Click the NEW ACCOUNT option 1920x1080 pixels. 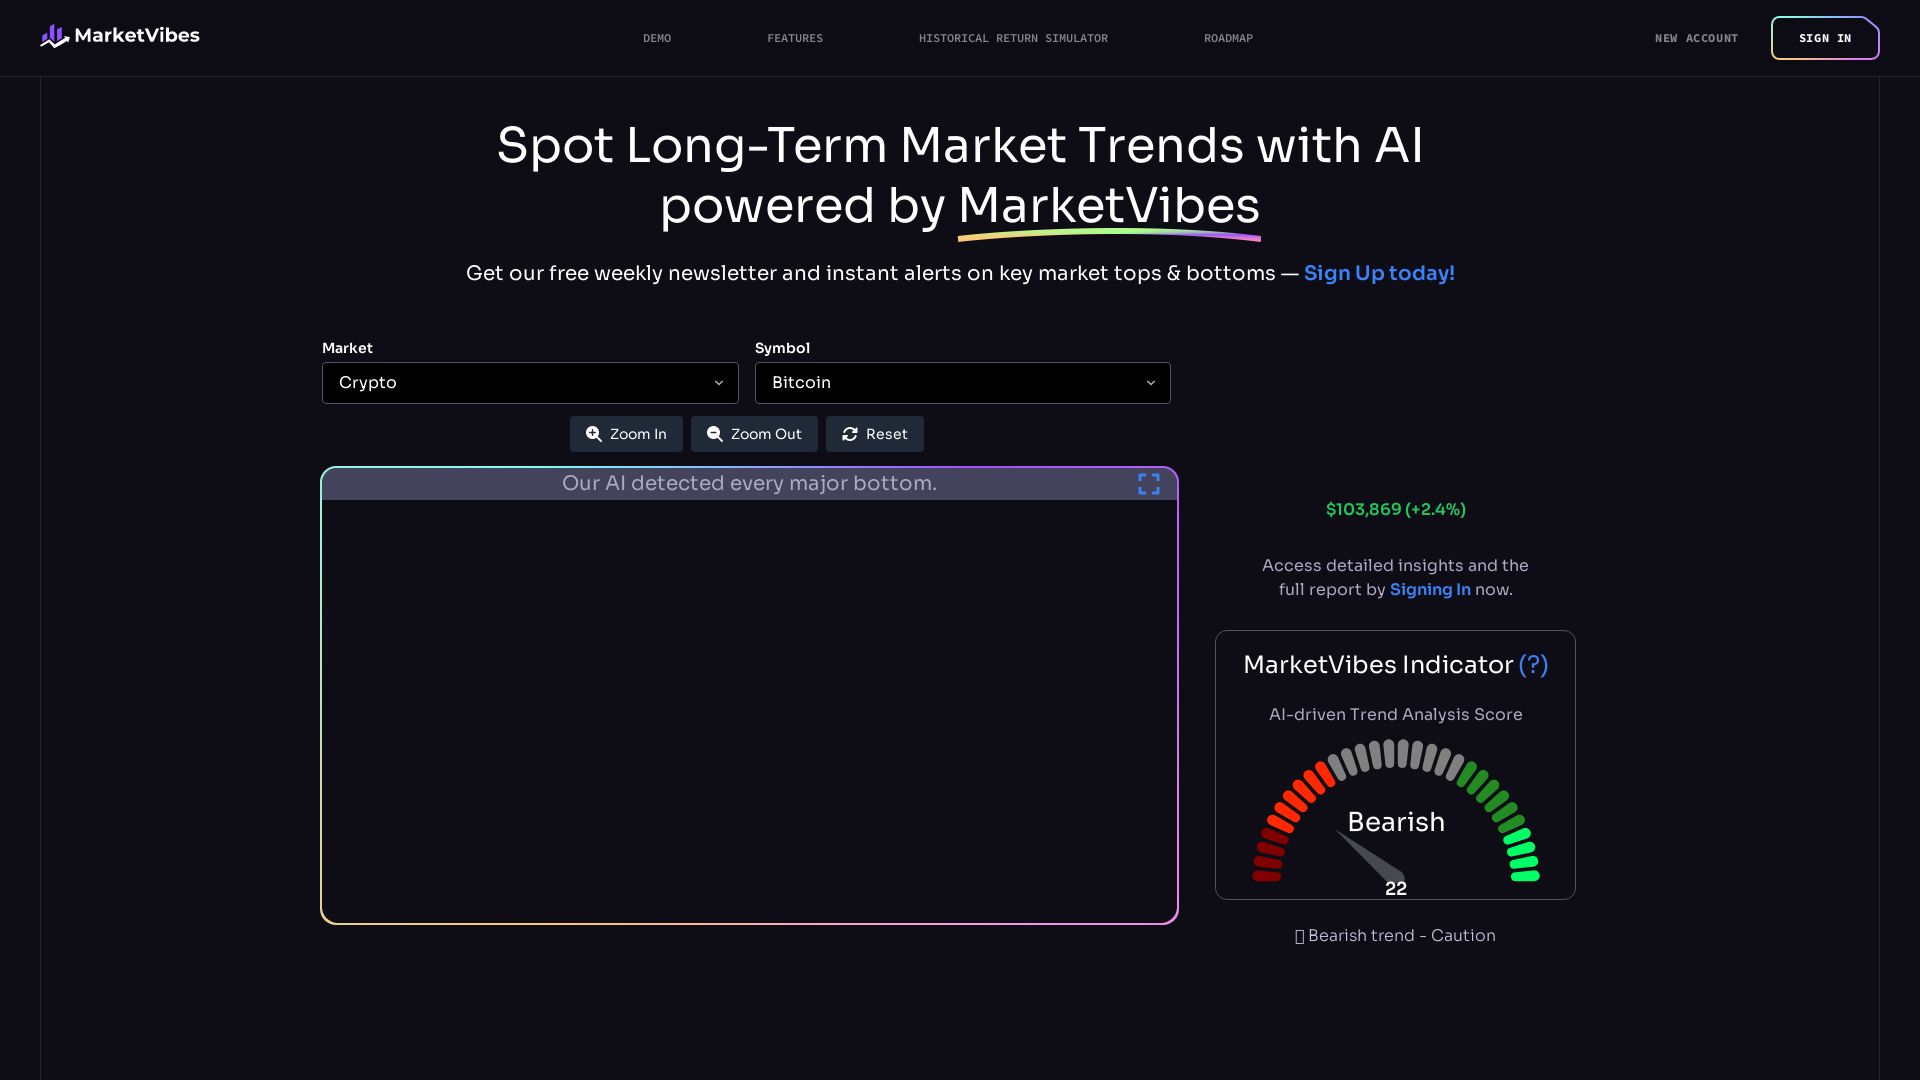click(1696, 38)
